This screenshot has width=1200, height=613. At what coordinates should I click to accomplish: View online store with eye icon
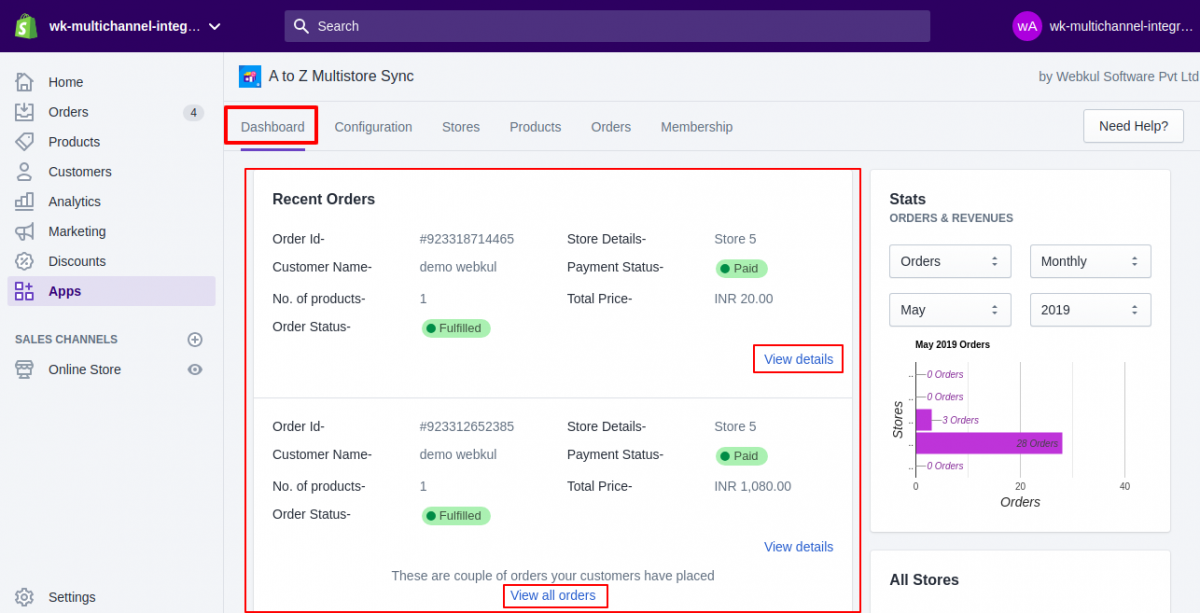pos(195,369)
